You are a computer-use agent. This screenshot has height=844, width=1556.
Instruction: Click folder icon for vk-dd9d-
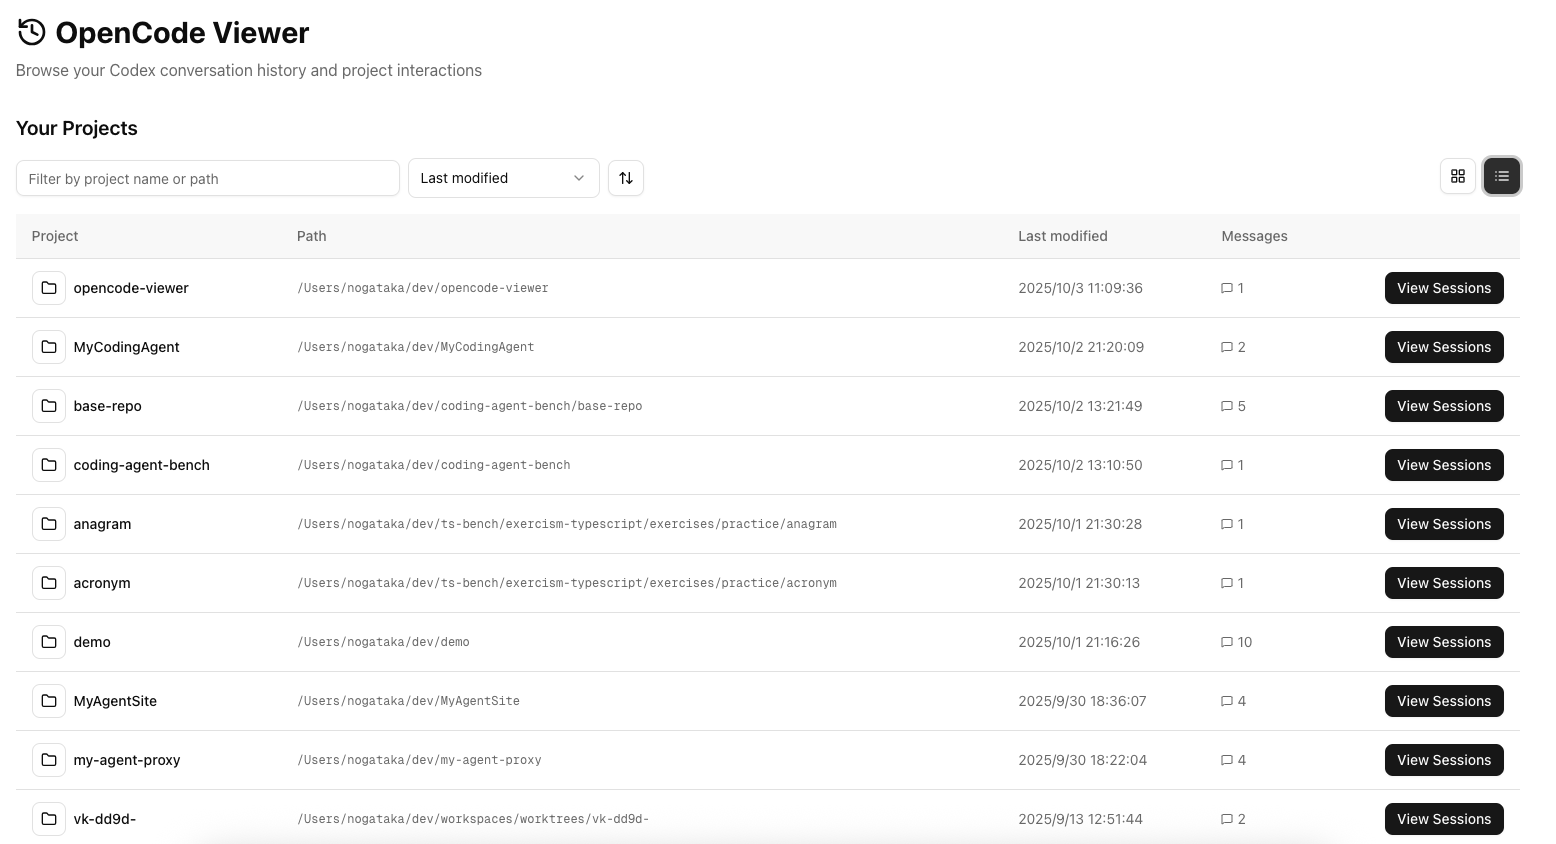click(x=49, y=819)
